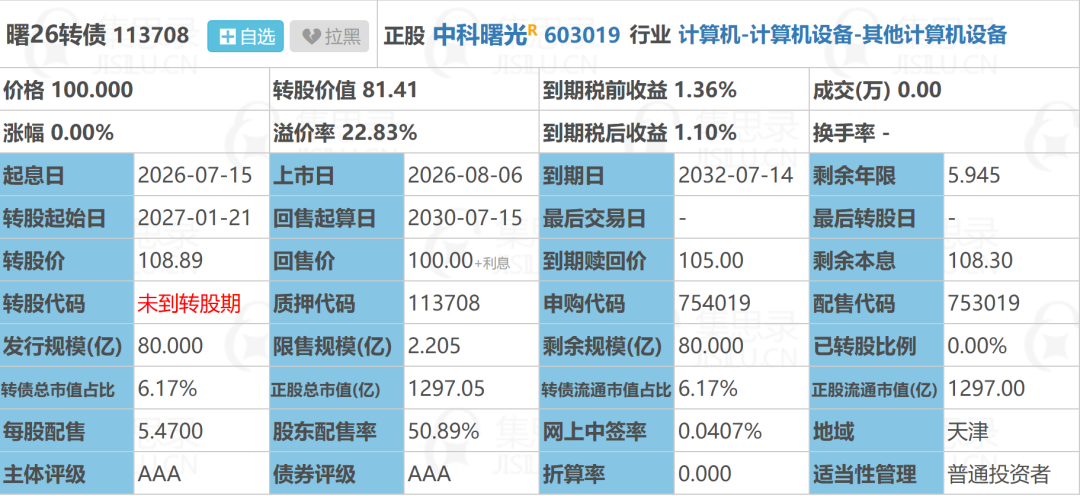Open 计算机-计算机设备-其他计算机设备 industry link
Viewport: 1080px width, 496px height.
(842, 34)
